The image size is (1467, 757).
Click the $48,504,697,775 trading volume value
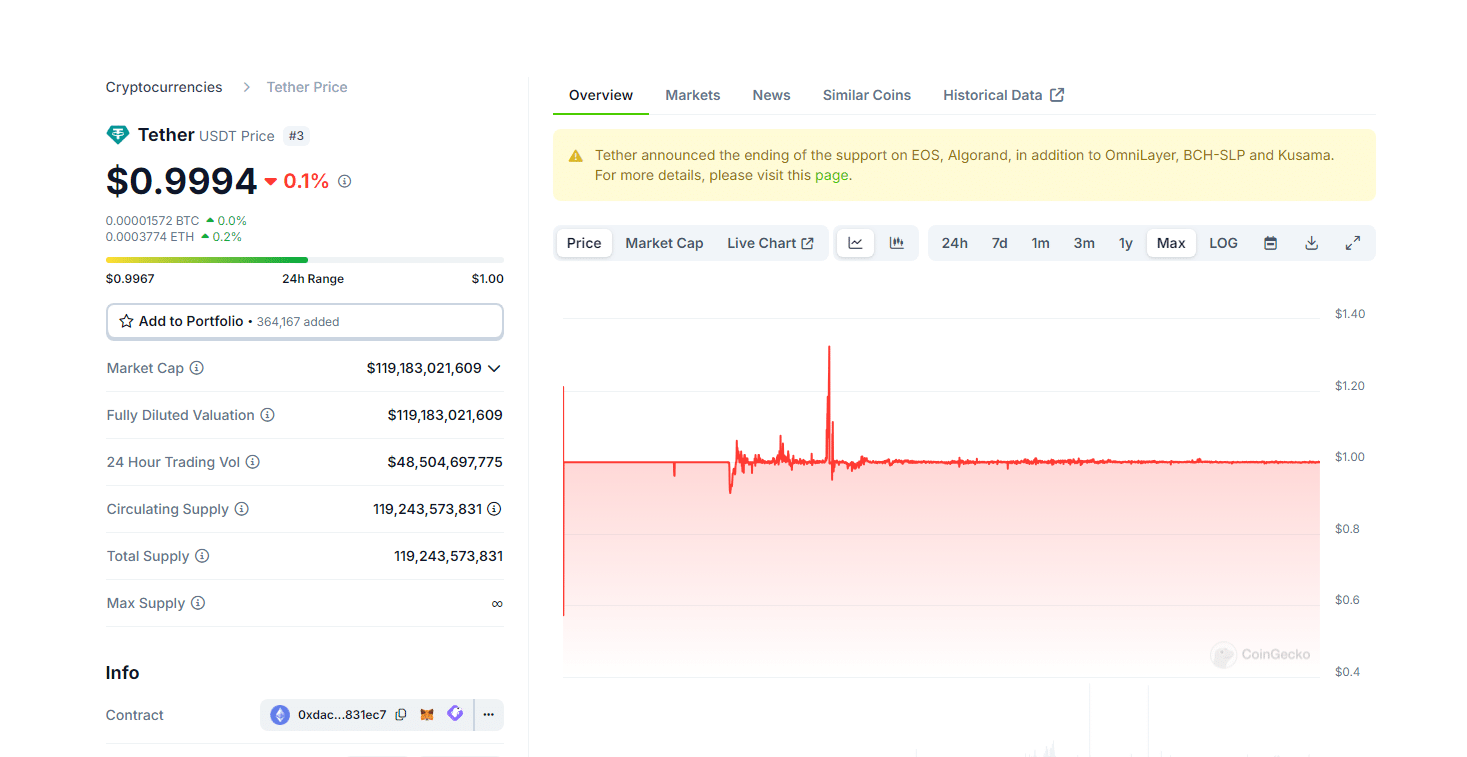(x=445, y=462)
